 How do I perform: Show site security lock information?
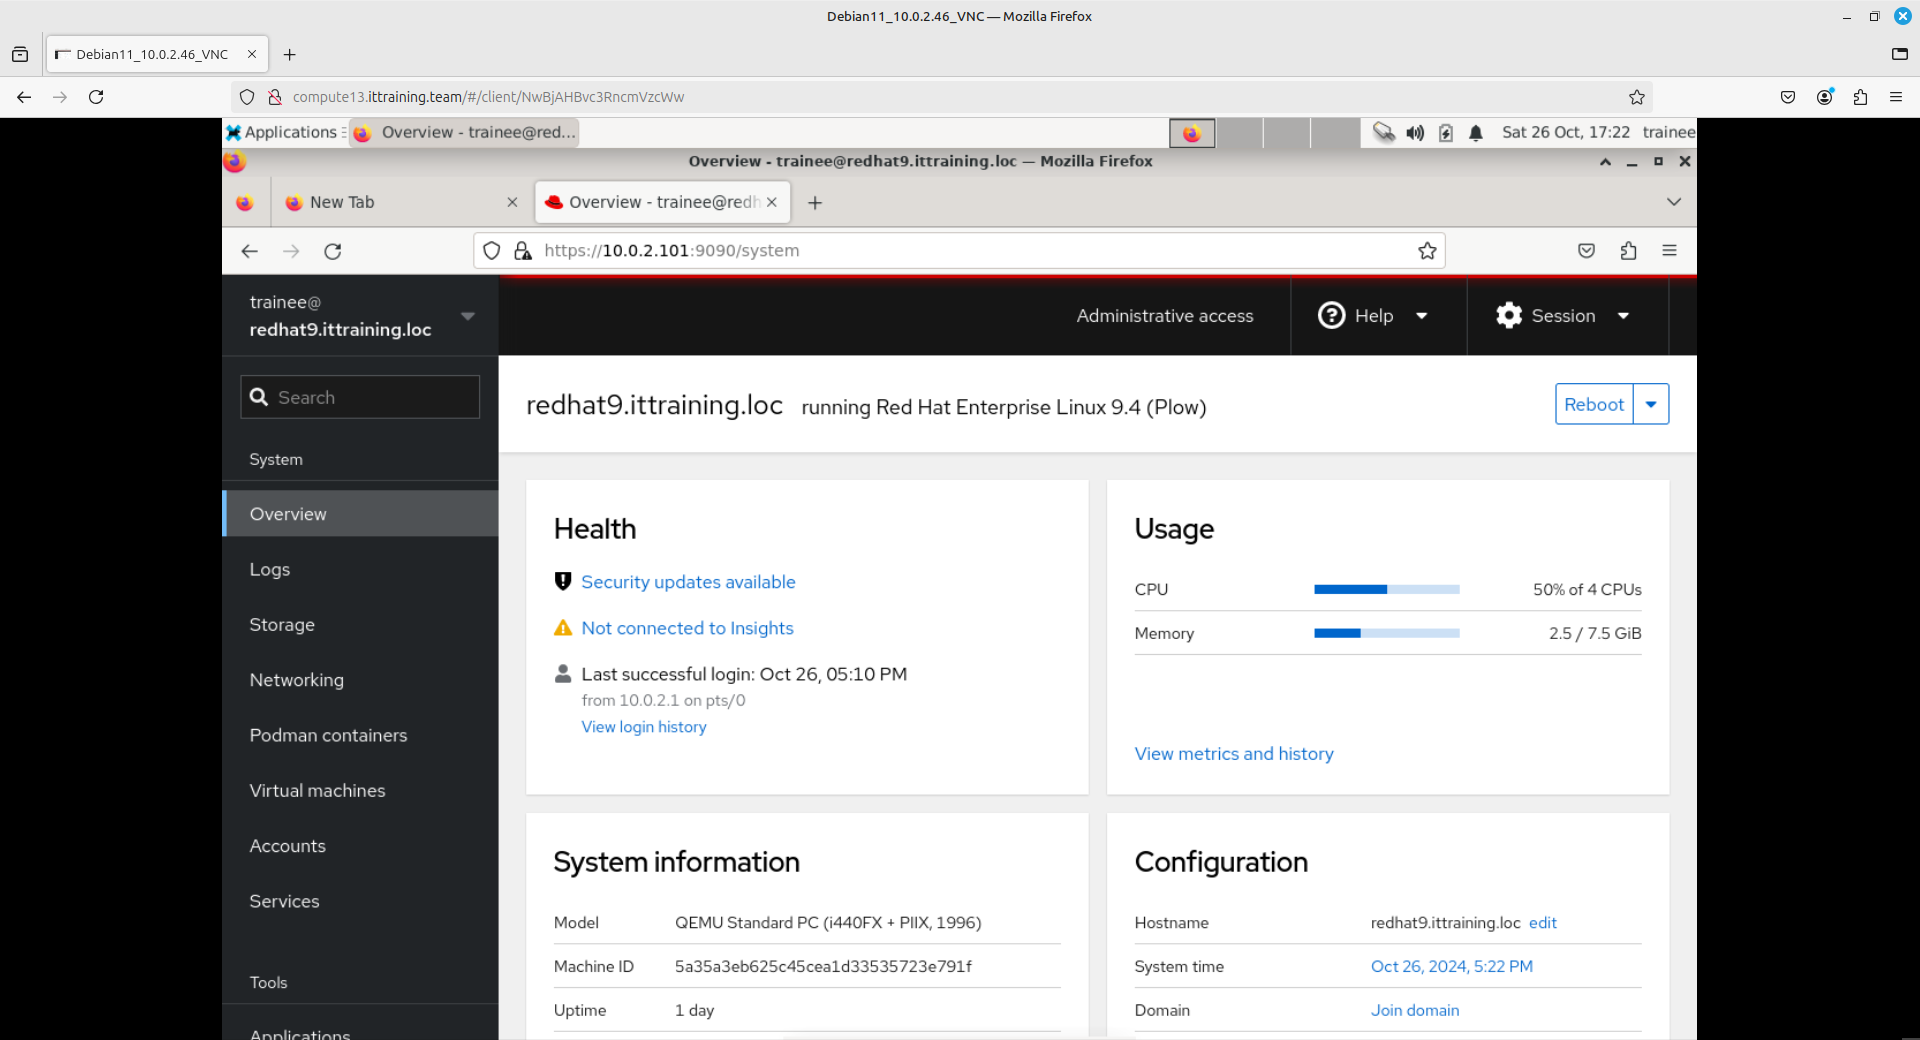(x=522, y=251)
